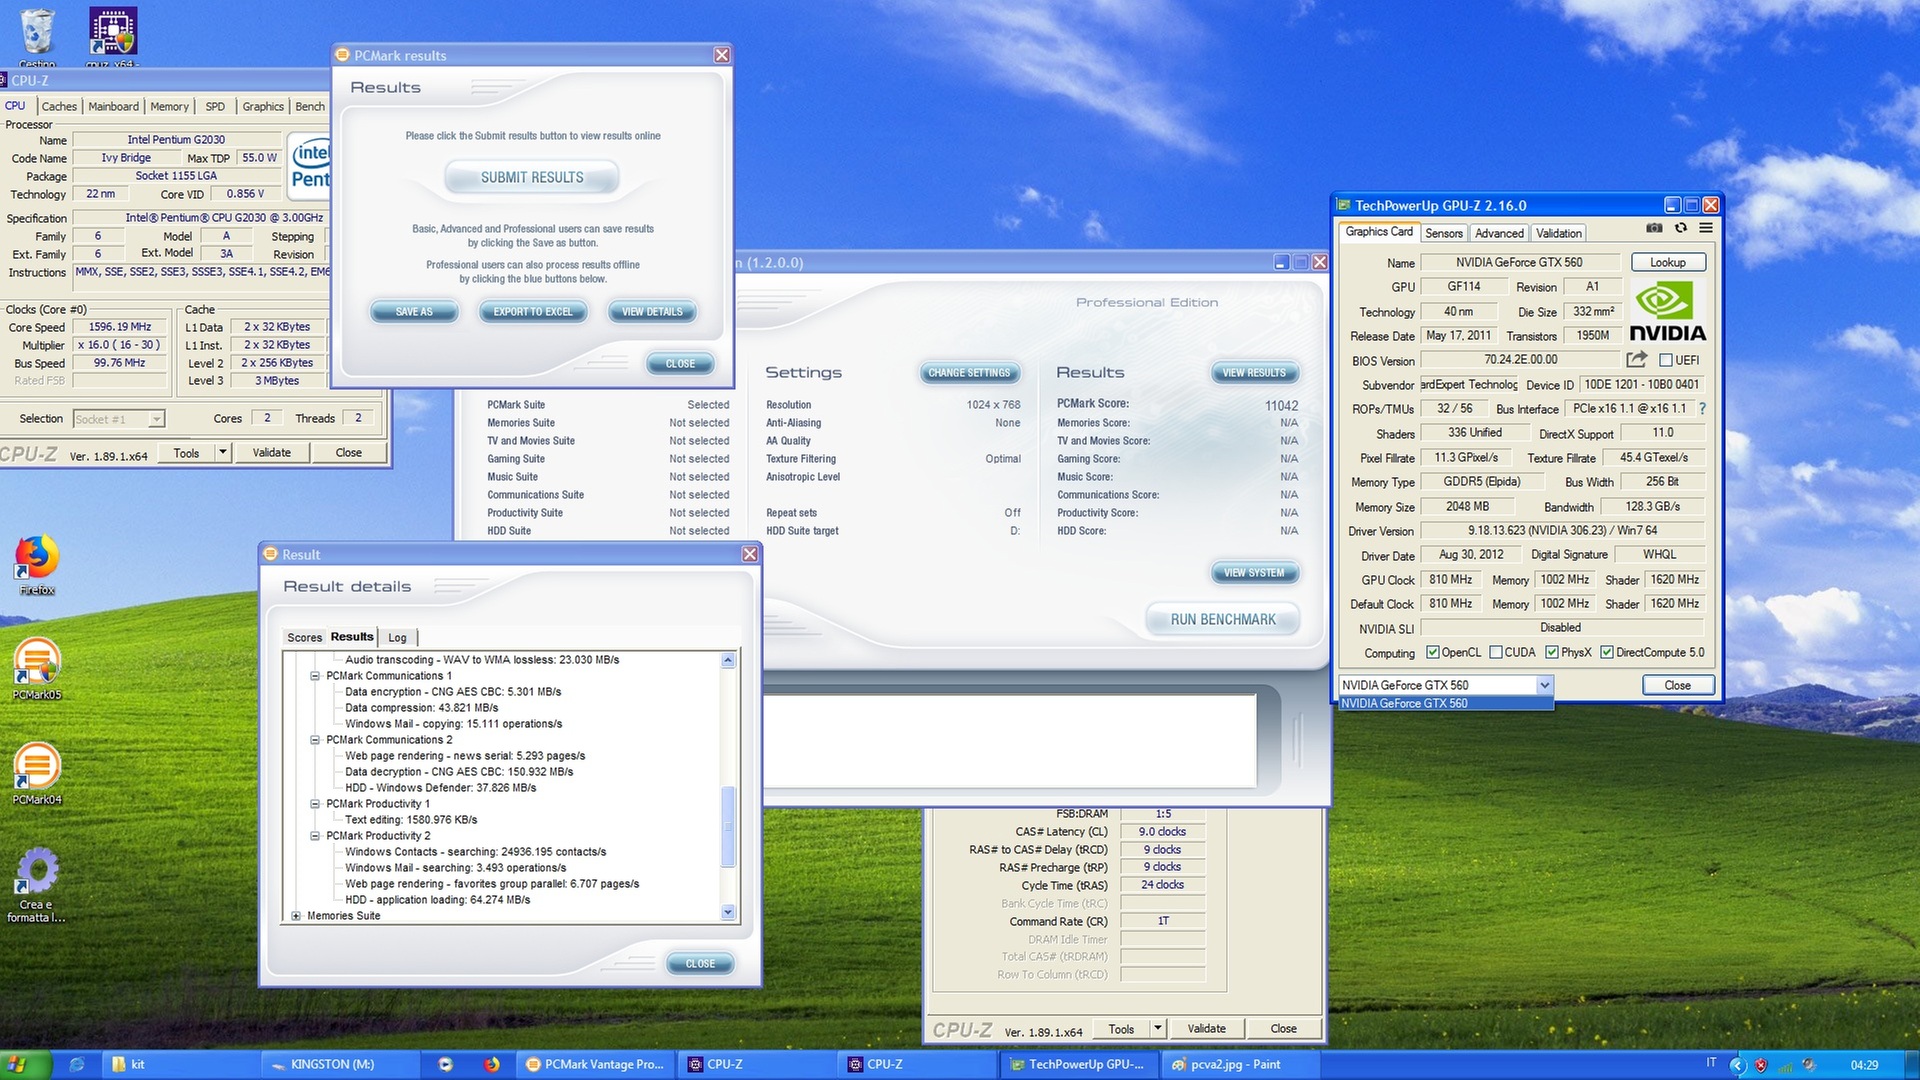This screenshot has width=1920, height=1080.
Task: Click the NVIDIA logo in GPU-Z
Action: click(x=1667, y=312)
